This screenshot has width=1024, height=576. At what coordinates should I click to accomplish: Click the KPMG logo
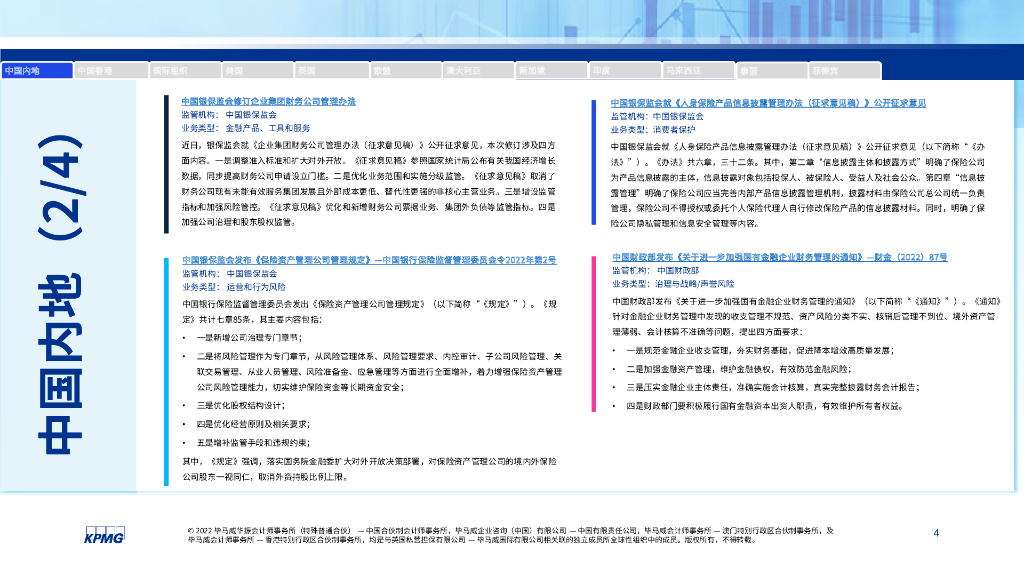pos(104,535)
